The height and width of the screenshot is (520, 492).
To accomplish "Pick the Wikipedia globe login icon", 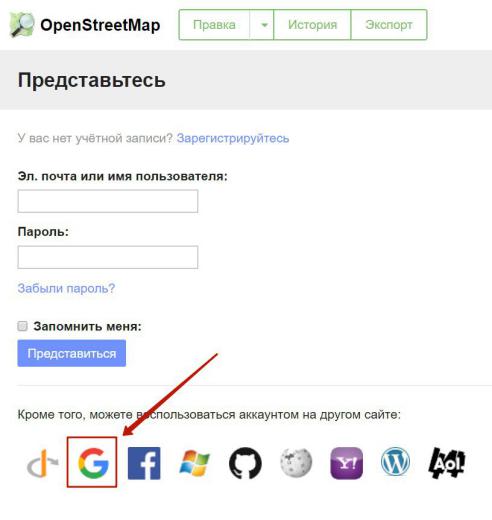I will (x=296, y=463).
